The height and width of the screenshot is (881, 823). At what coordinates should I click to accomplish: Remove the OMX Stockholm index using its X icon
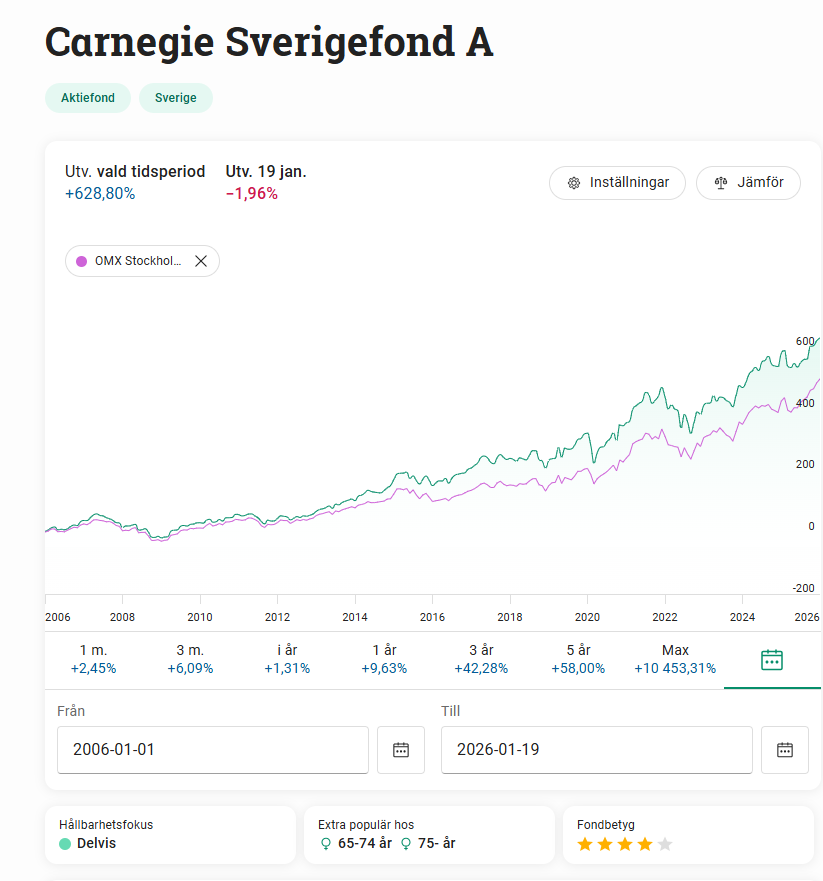click(x=200, y=260)
